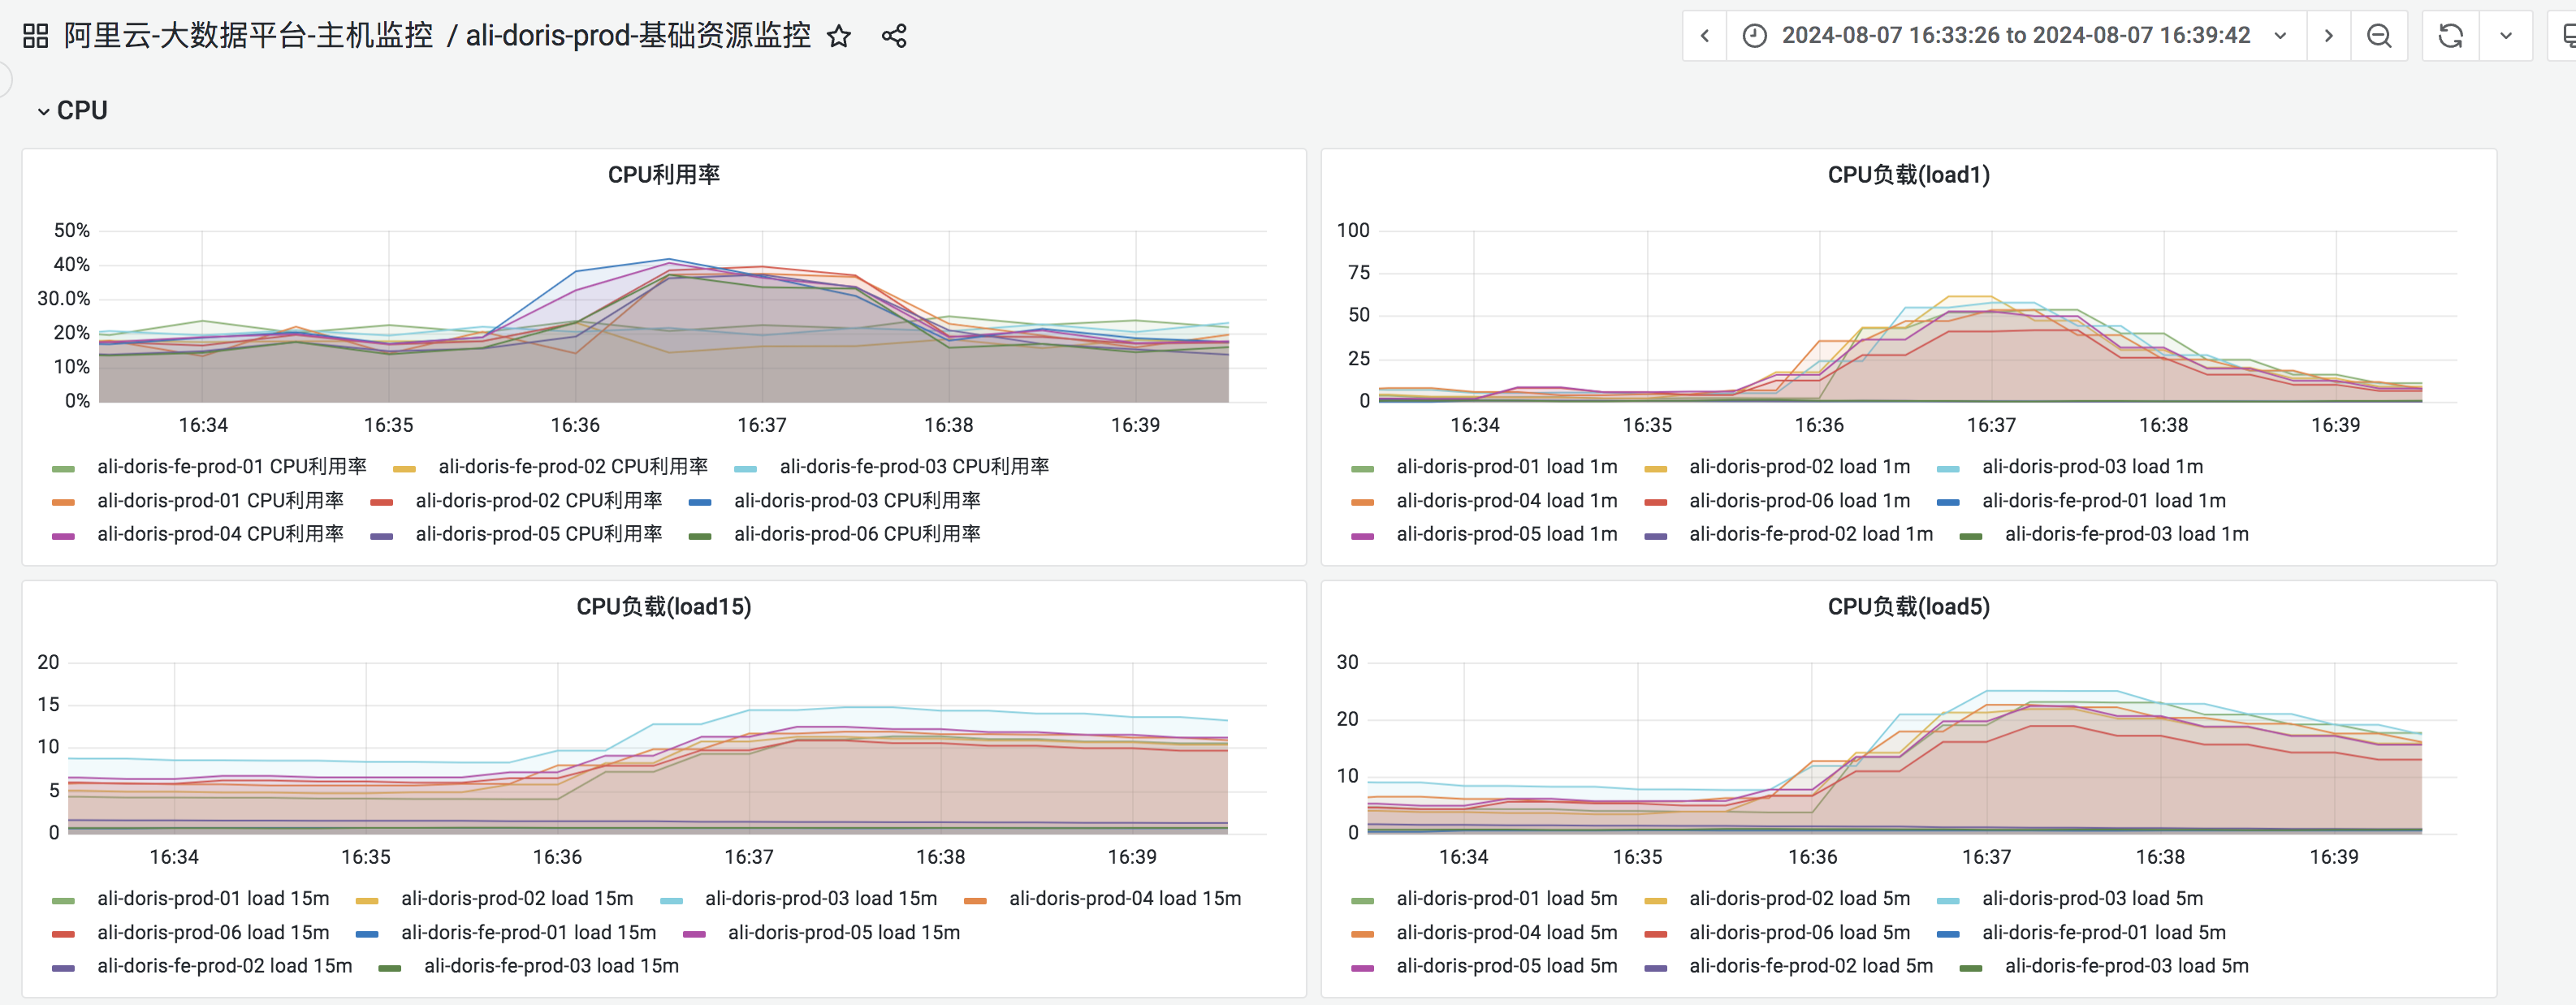Viewport: 2576px width, 1005px height.
Task: Select ali-doris-prod-06 load 5m legend label
Action: click(x=1800, y=933)
